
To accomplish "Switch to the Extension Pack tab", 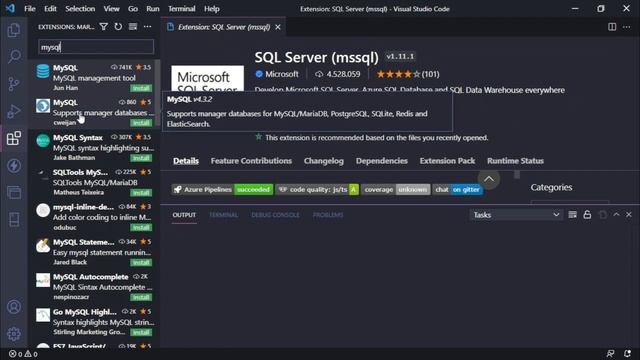I will coord(447,161).
